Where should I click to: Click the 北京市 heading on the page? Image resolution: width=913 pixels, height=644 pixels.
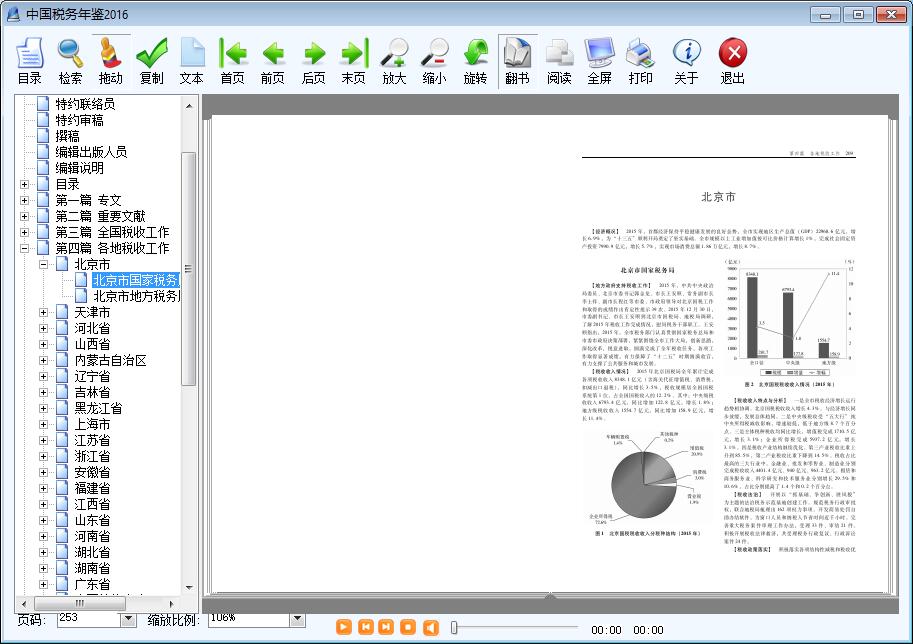point(718,197)
